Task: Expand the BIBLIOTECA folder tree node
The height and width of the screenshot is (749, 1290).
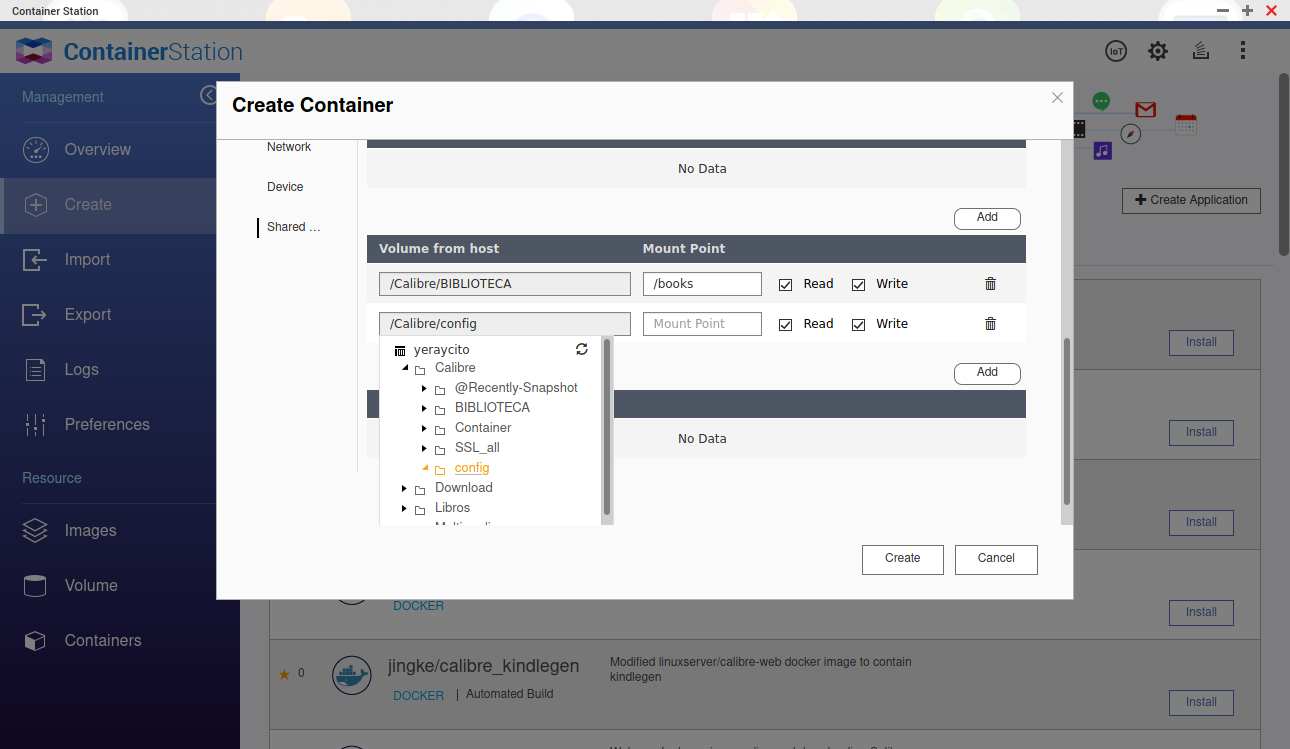Action: [425, 408]
